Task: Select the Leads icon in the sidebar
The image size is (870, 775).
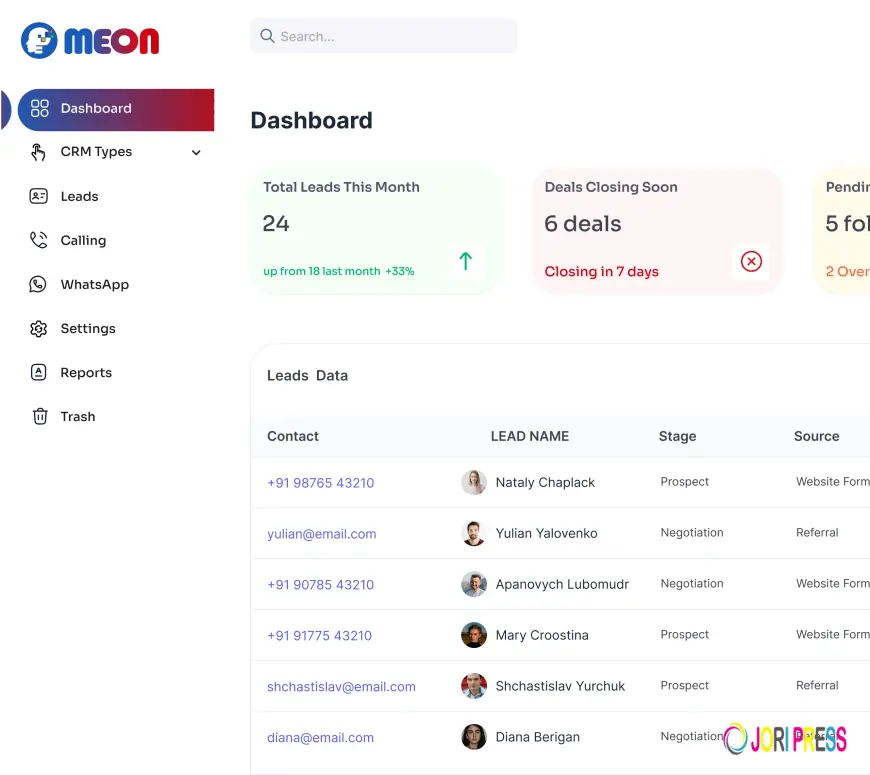Action: [40, 196]
